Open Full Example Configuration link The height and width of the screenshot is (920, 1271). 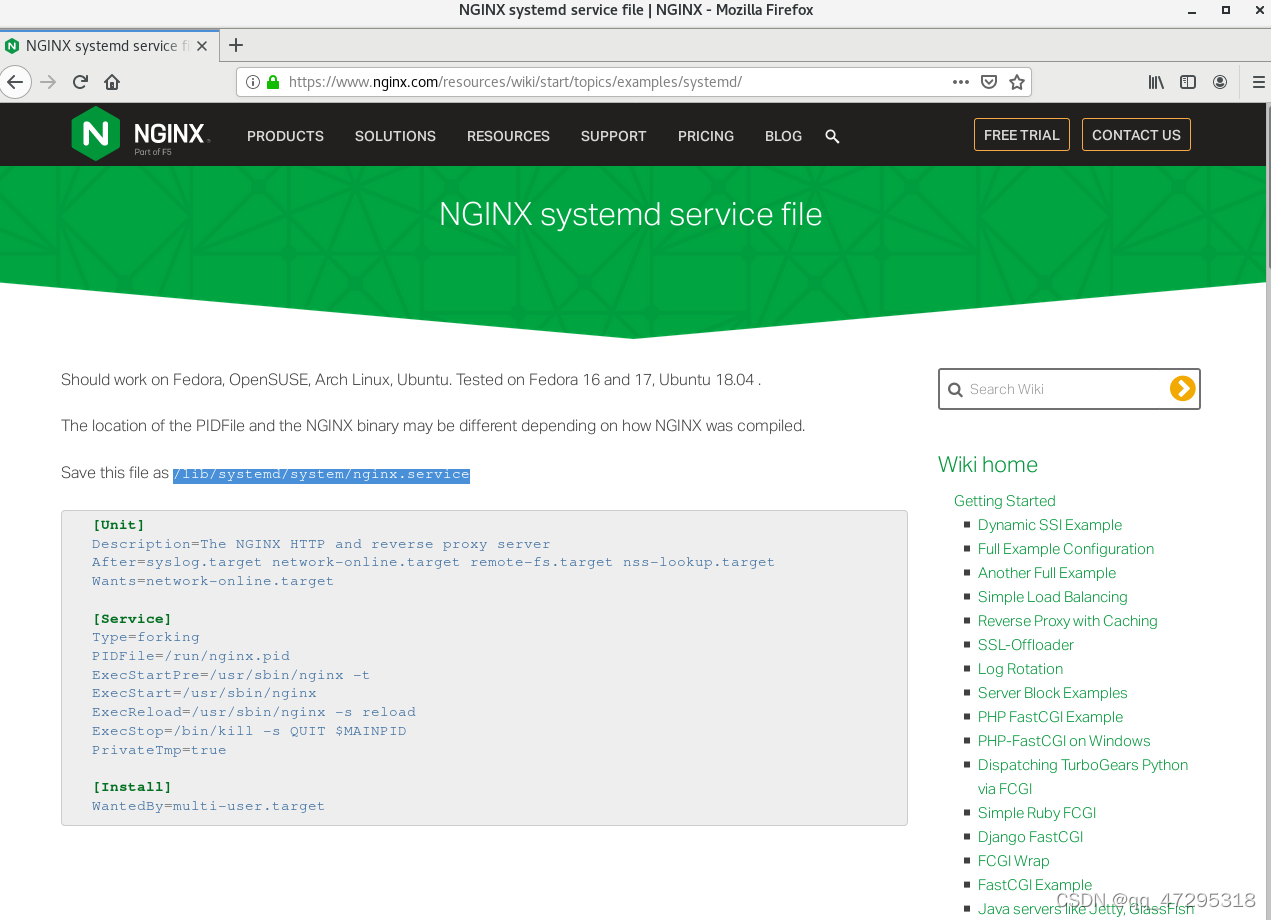1066,549
